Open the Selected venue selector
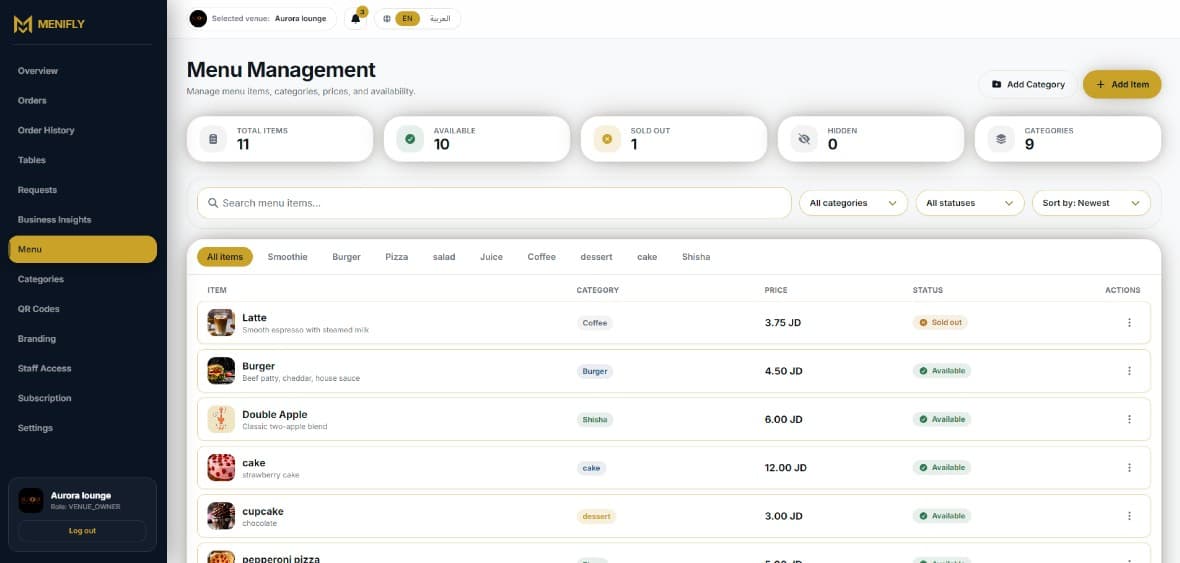The image size is (1180, 563). (x=262, y=19)
